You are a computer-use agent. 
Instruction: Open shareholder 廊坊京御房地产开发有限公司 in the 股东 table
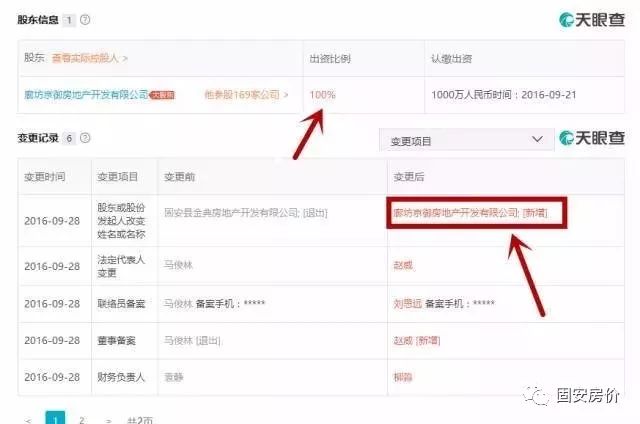click(x=86, y=95)
